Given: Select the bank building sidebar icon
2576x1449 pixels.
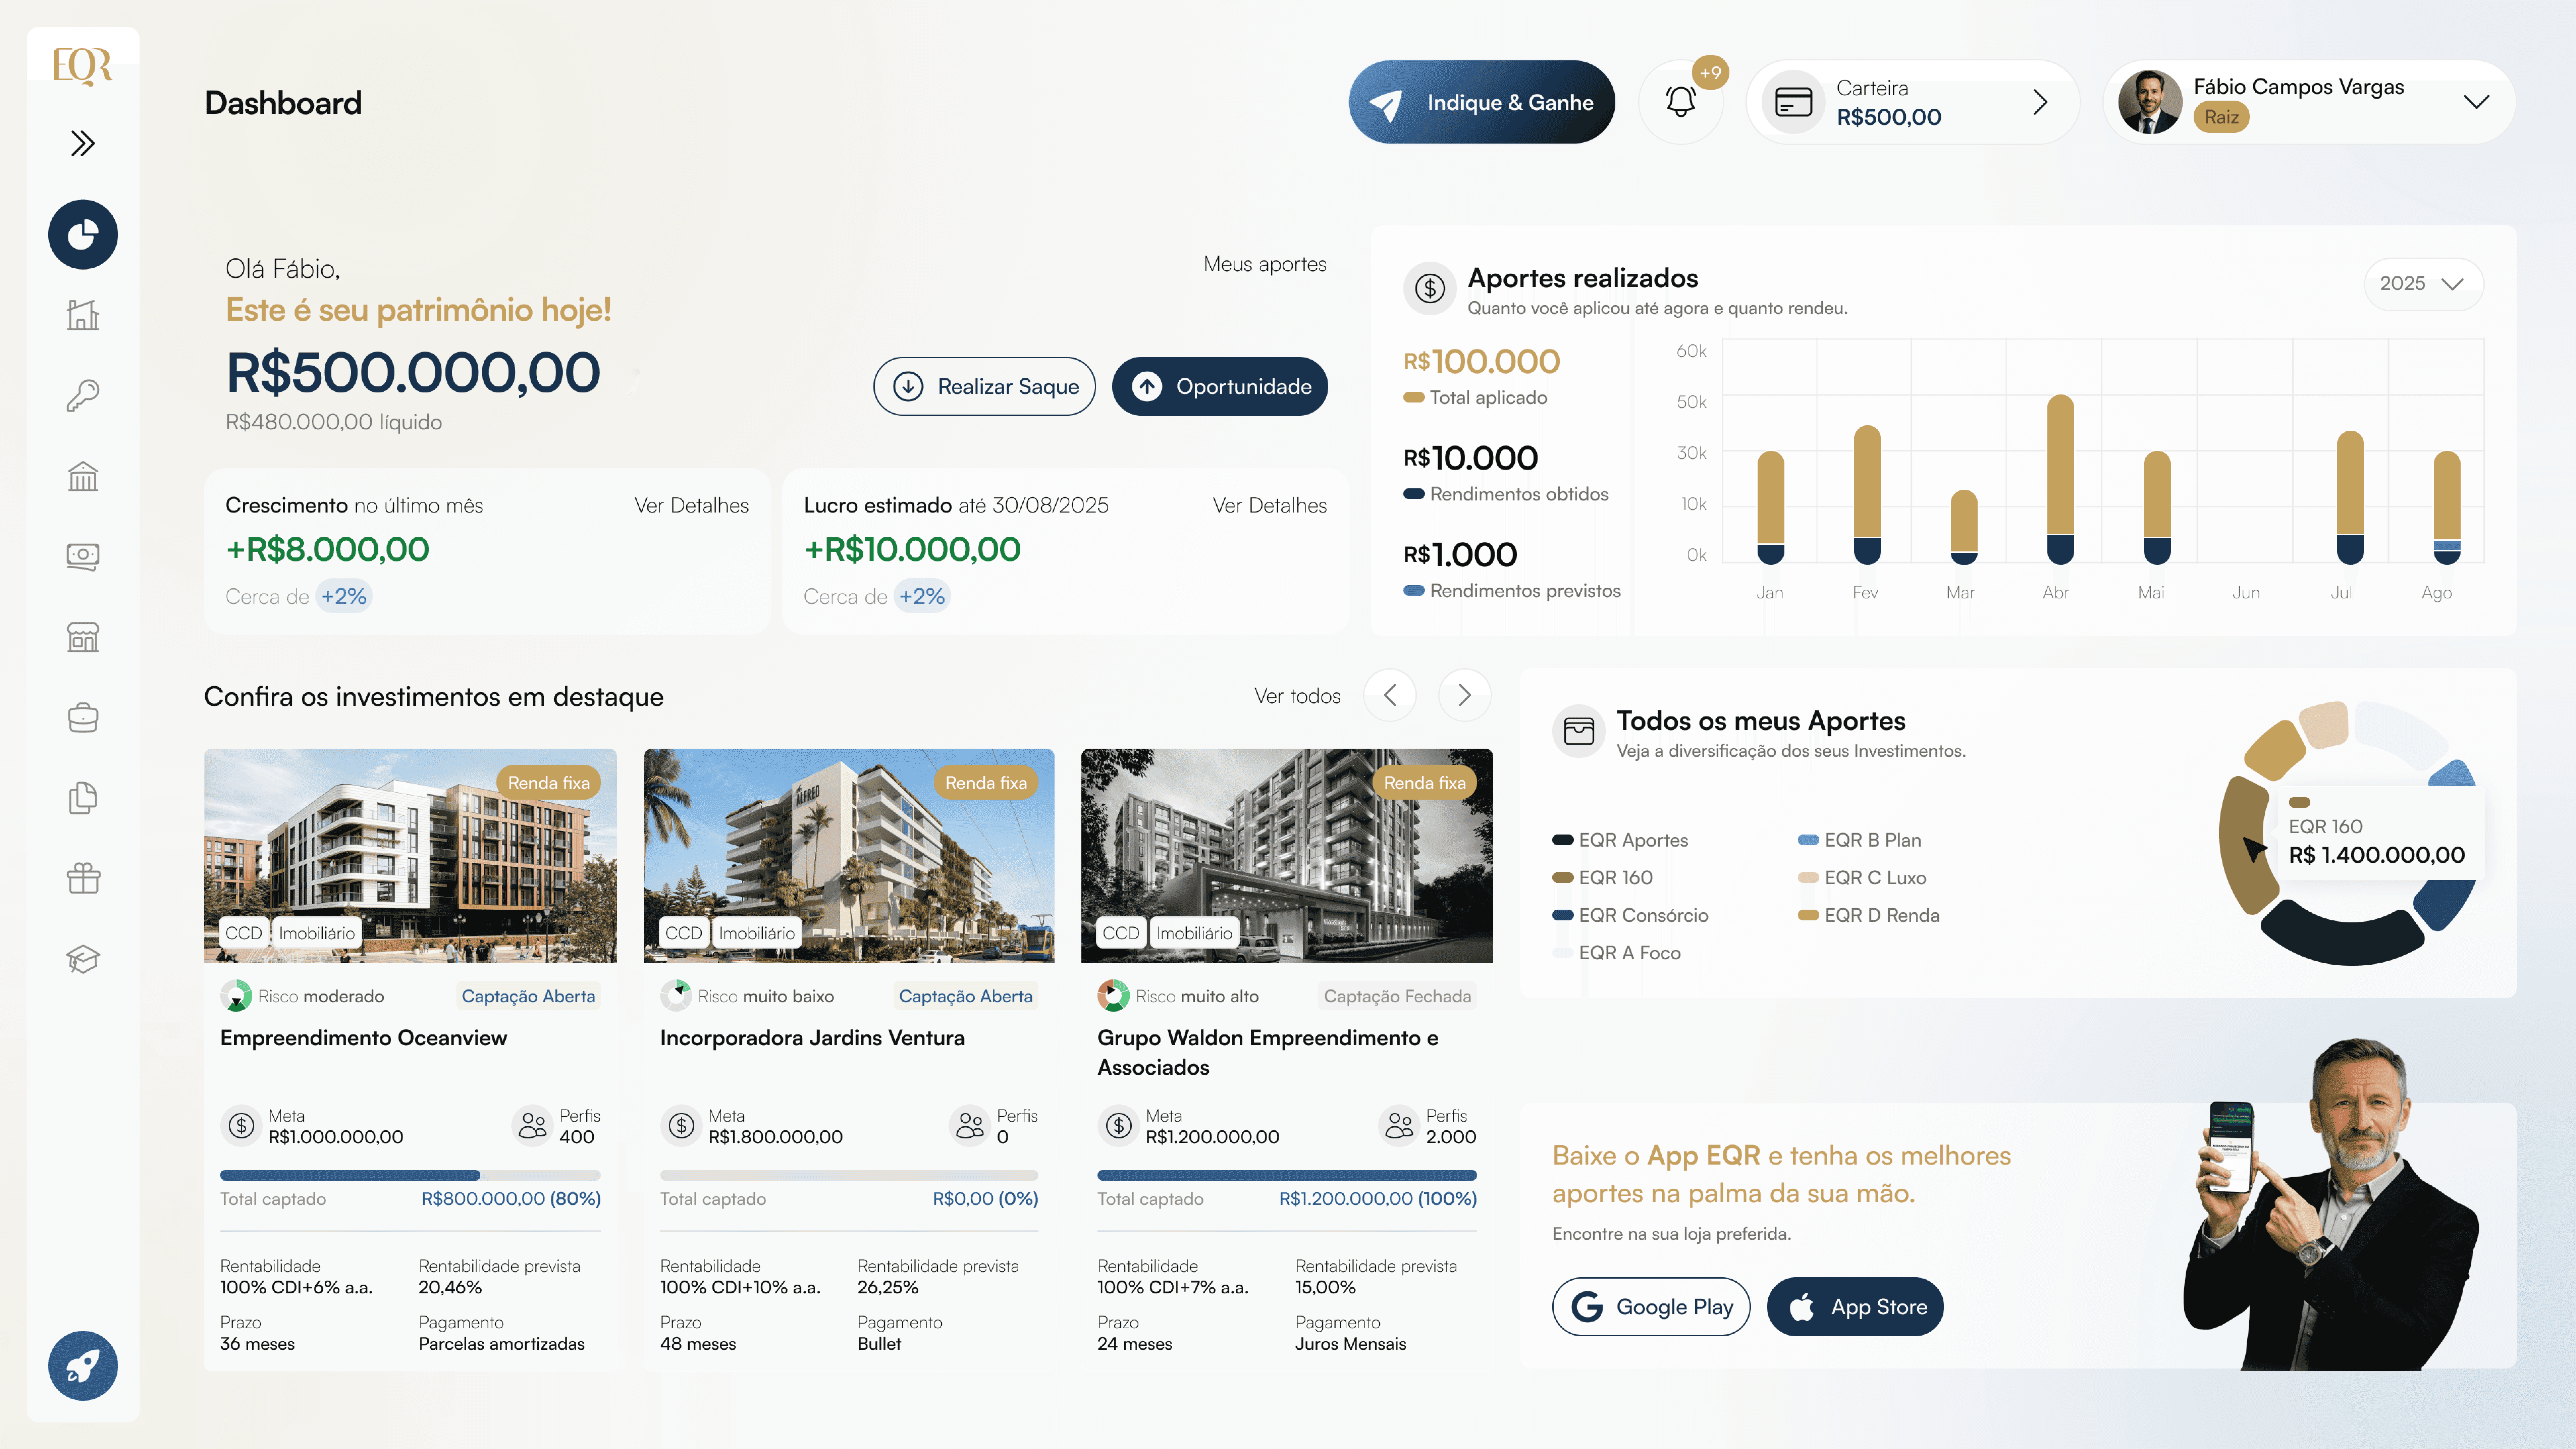Looking at the screenshot, I should click(x=83, y=476).
